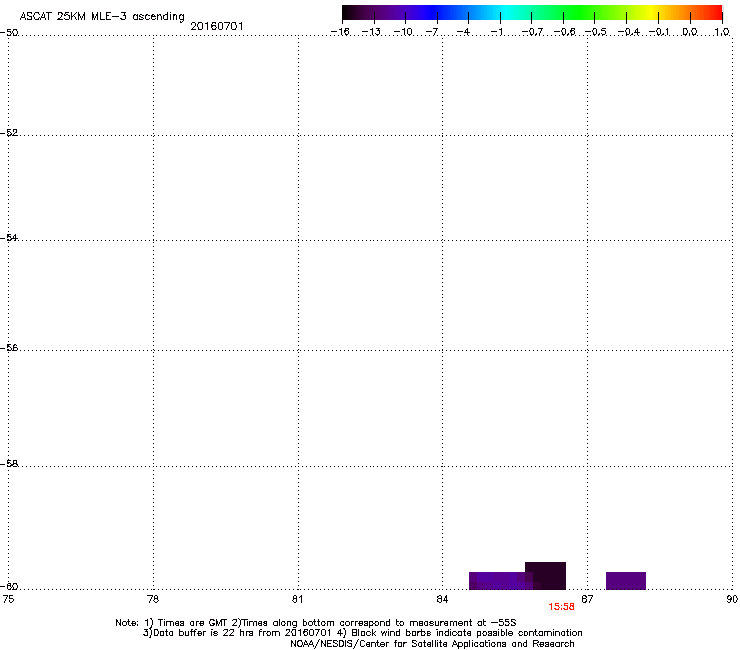Image resolution: width=740 pixels, height=650 pixels.
Task: Click the -0.5 label on the color scale
Action: (x=596, y=32)
